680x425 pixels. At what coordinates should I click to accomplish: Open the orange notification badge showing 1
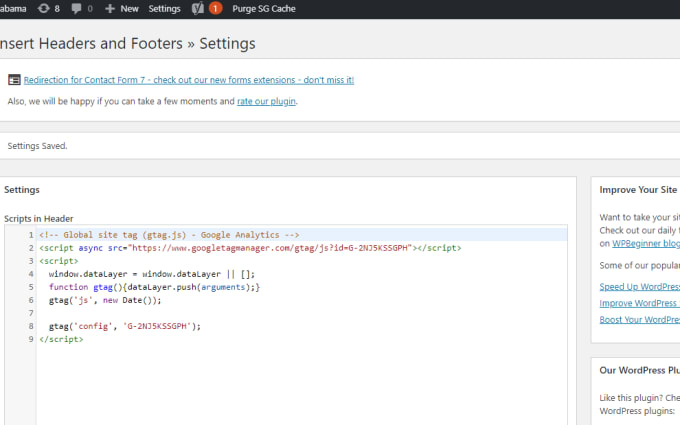[x=215, y=8]
